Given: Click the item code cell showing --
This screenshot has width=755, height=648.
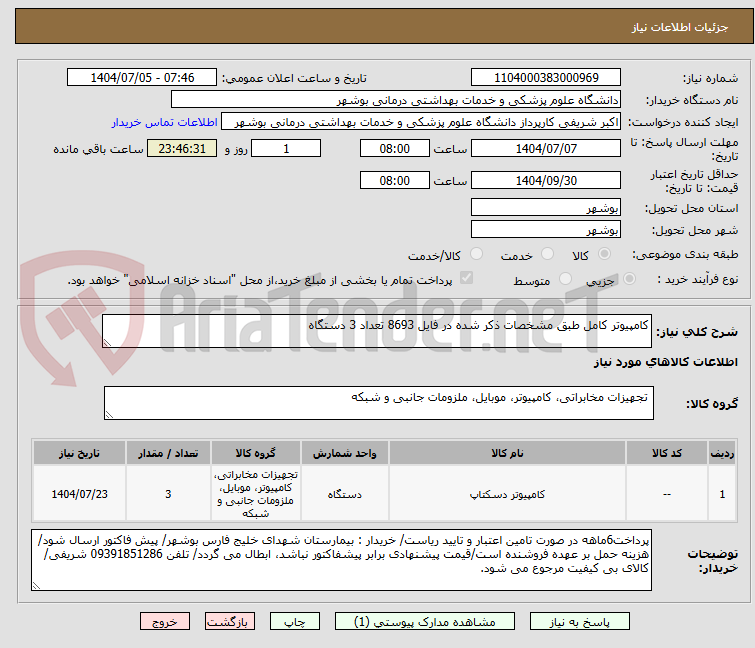Looking at the screenshot, I should point(667,494).
